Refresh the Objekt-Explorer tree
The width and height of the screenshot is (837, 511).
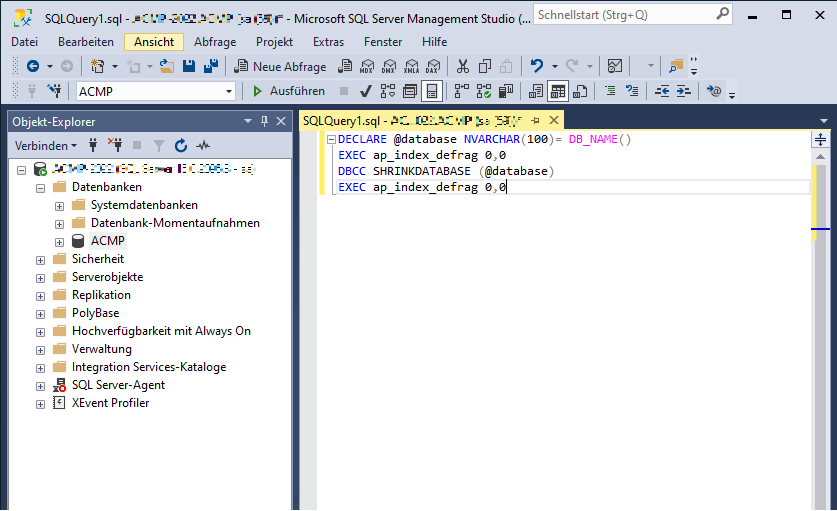click(x=181, y=145)
